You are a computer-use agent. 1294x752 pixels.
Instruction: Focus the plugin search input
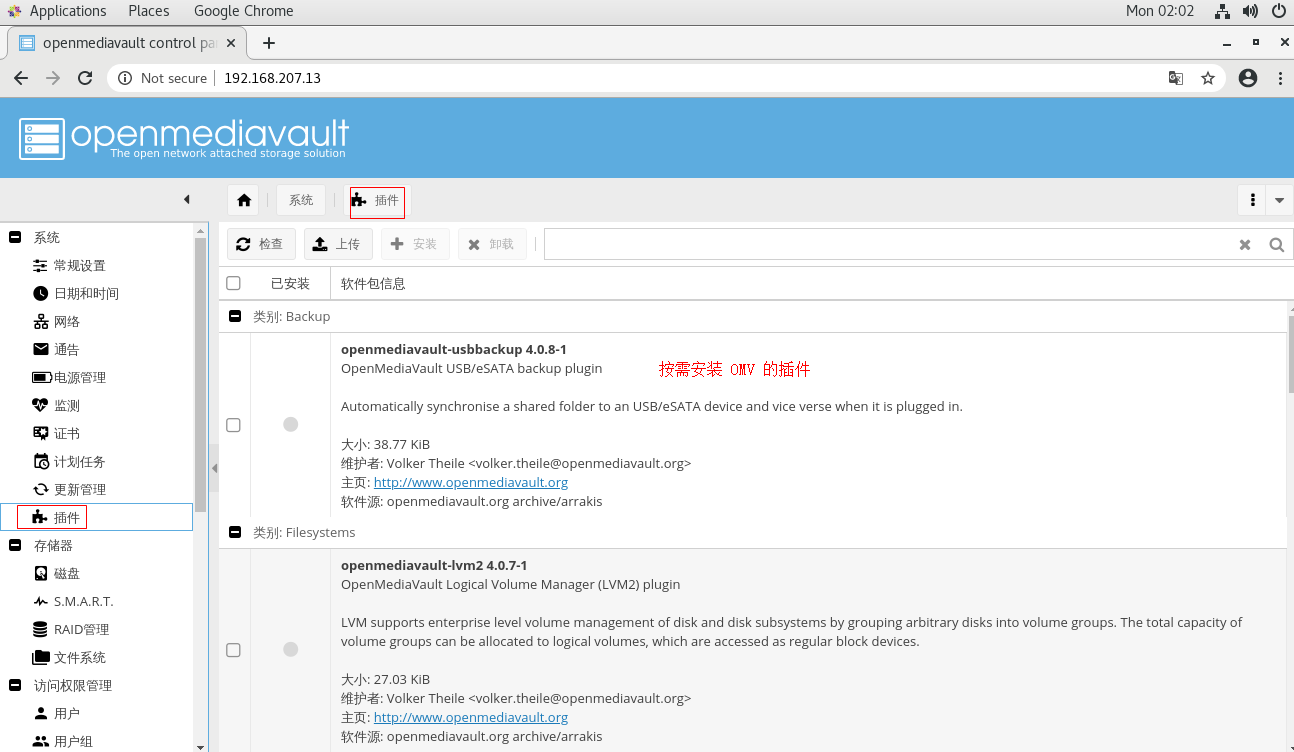pyautogui.click(x=888, y=244)
